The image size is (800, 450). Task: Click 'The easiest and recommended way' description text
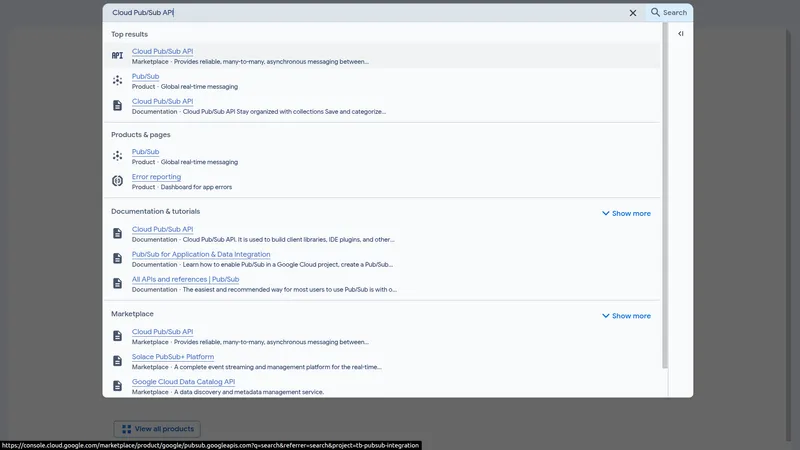(289, 290)
